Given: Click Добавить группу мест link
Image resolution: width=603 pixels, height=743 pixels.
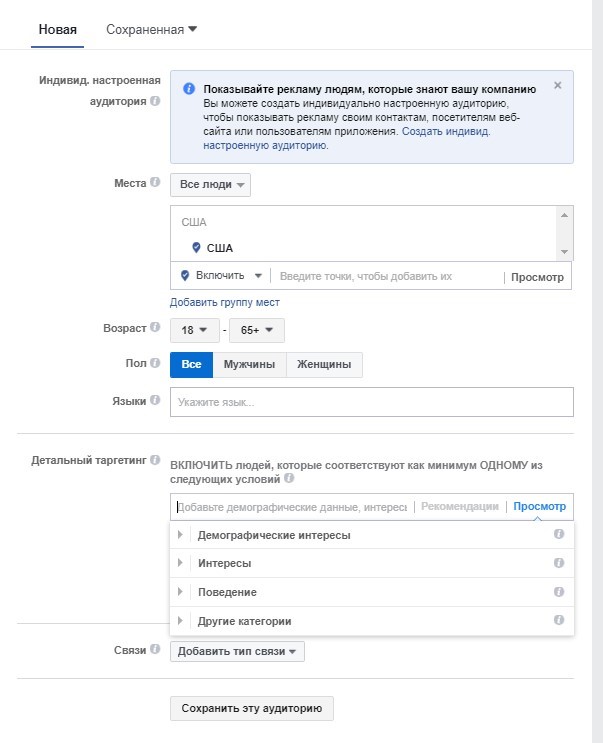Looking at the screenshot, I should [225, 302].
